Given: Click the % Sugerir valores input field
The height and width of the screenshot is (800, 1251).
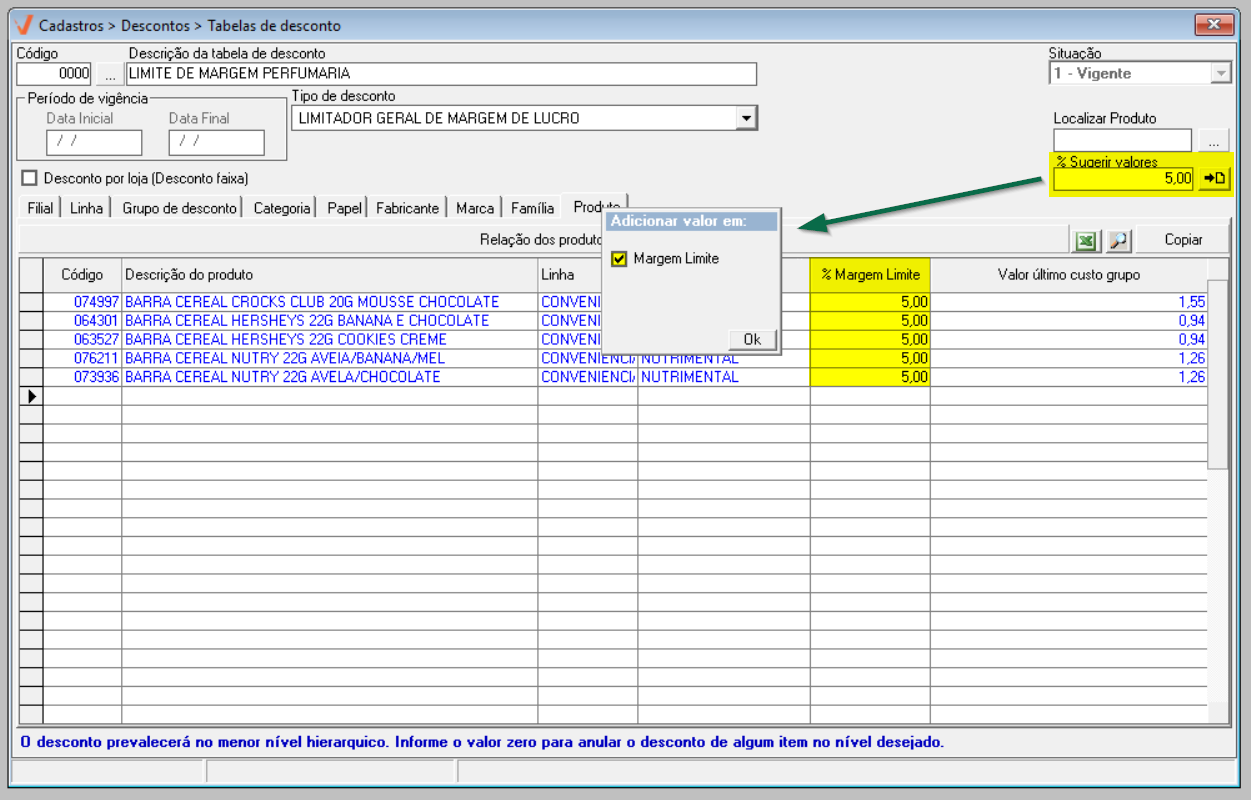Looking at the screenshot, I should point(1122,179).
